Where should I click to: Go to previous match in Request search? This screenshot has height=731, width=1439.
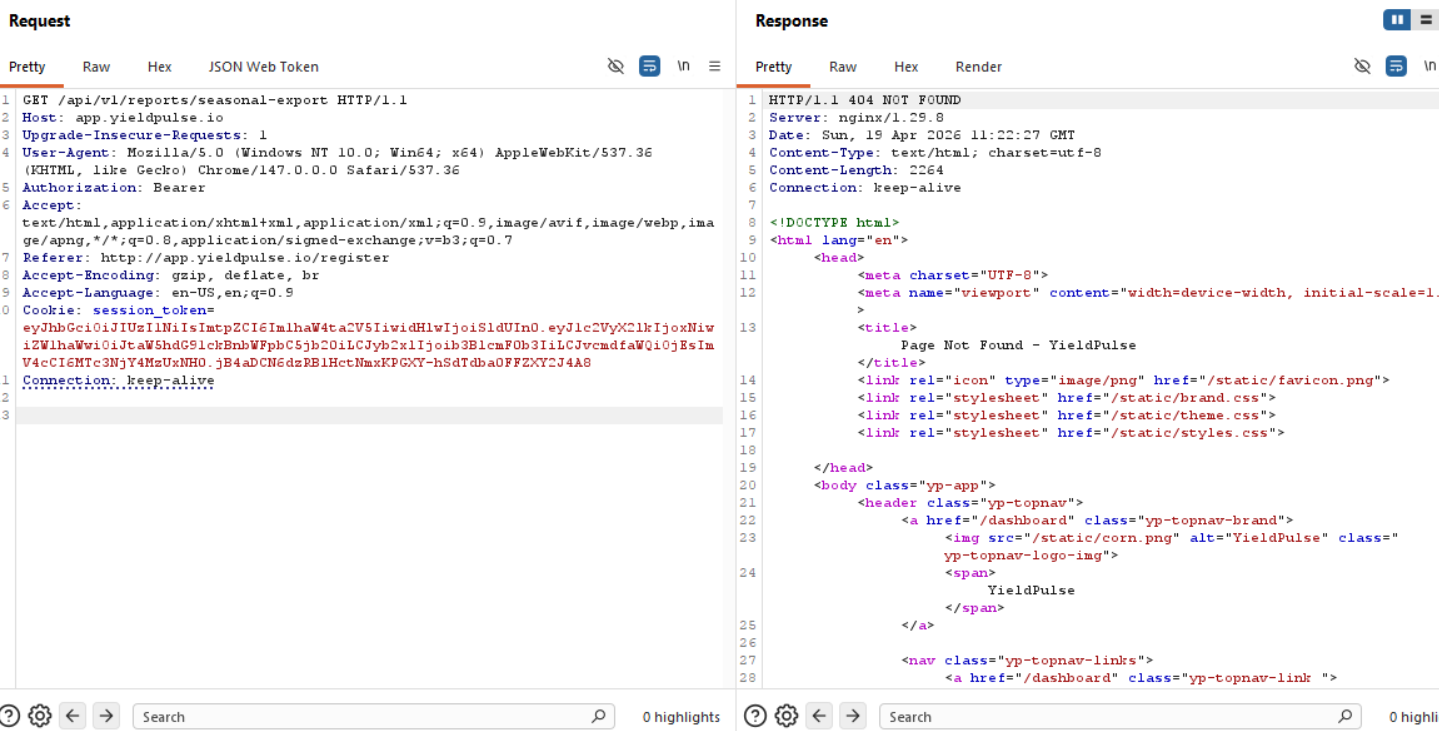pyautogui.click(x=72, y=716)
